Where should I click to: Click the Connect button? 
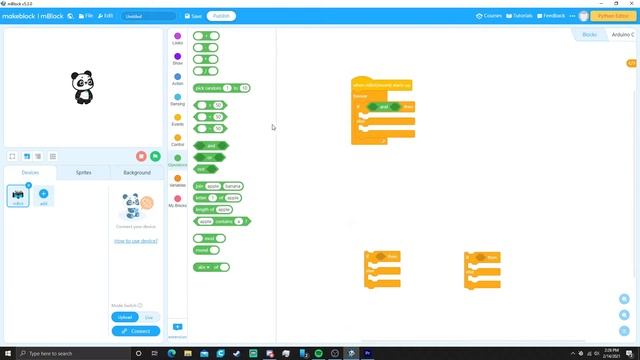coord(136,331)
